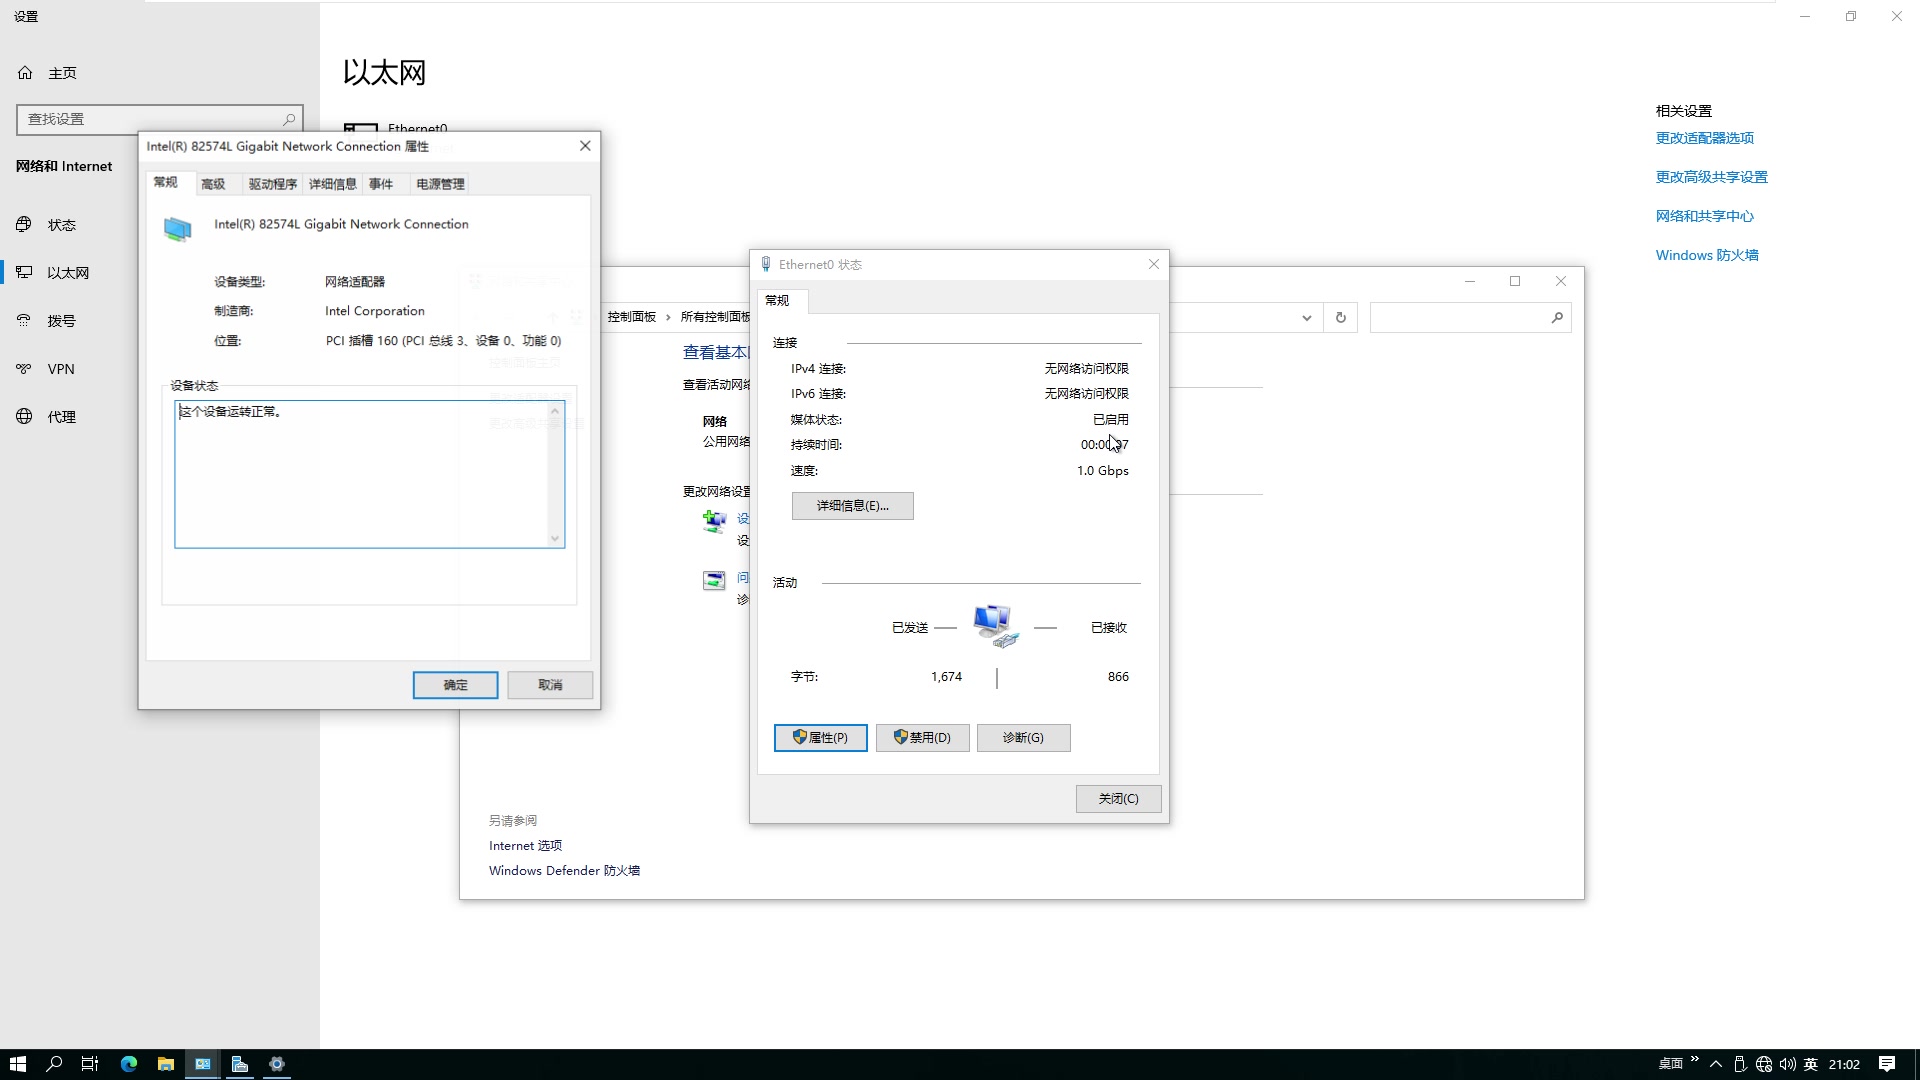The width and height of the screenshot is (1920, 1080).
Task: Click the 禁用(D) disable button
Action: 922,738
